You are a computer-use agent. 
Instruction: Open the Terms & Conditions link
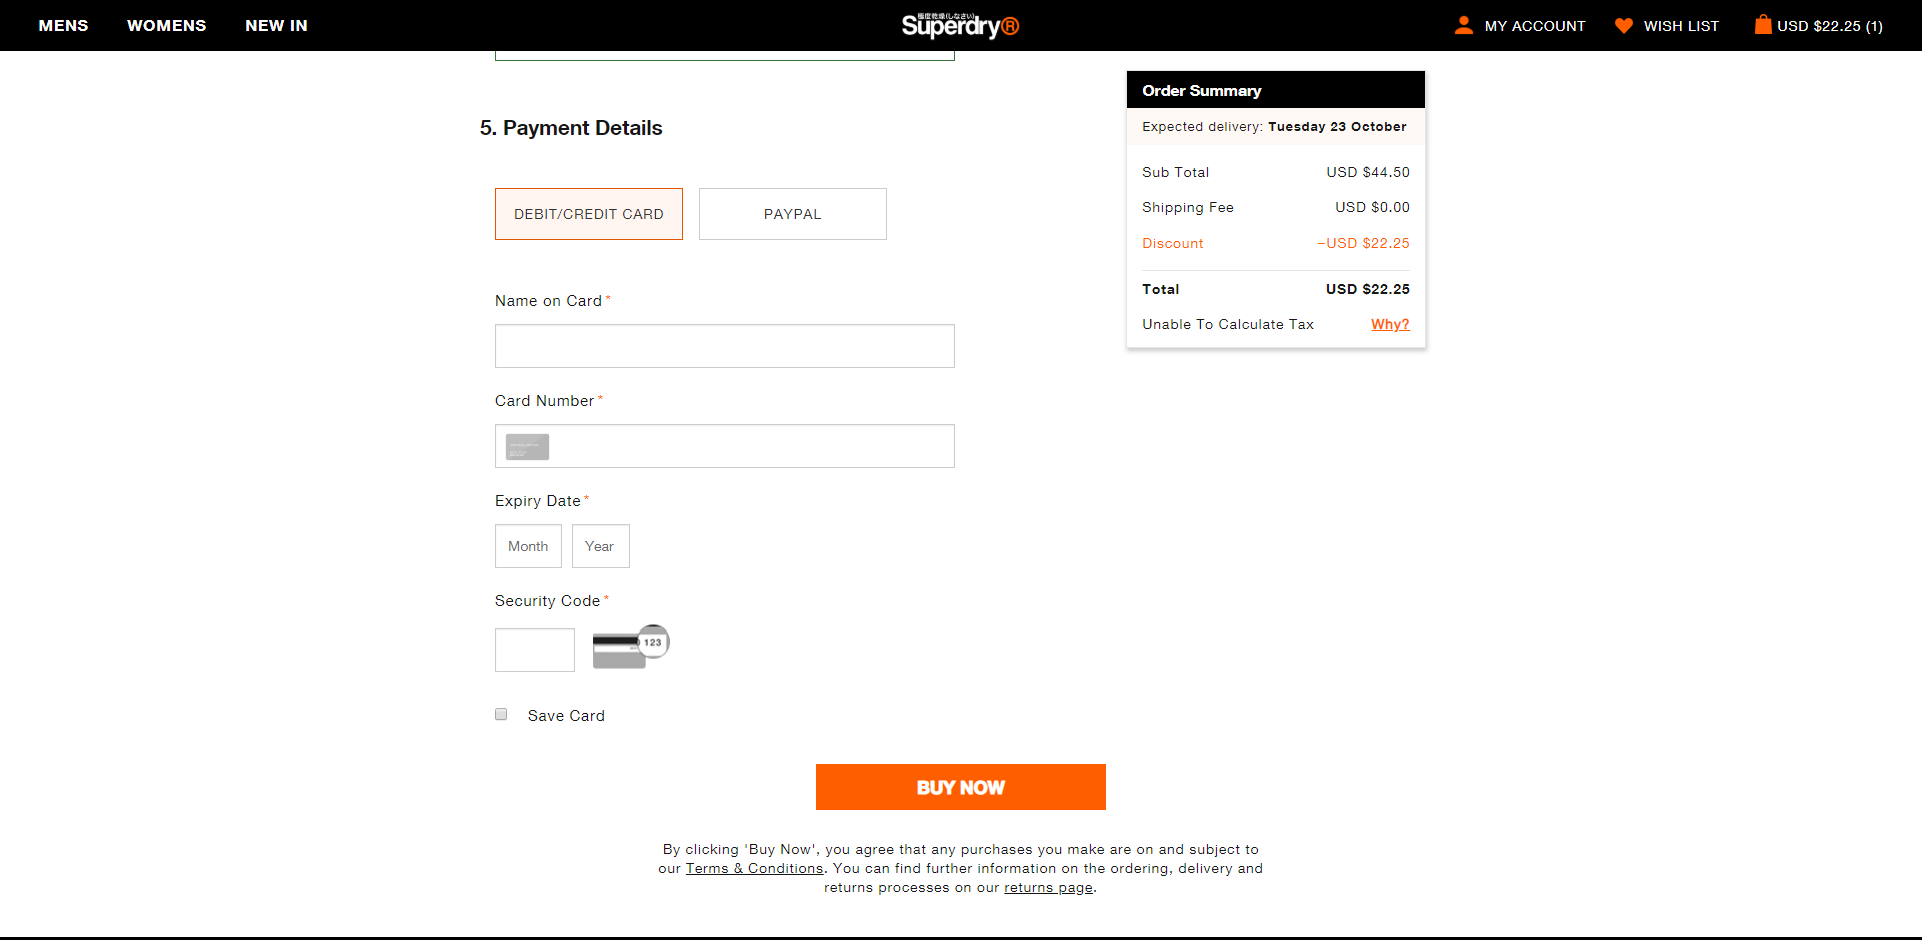coord(754,868)
